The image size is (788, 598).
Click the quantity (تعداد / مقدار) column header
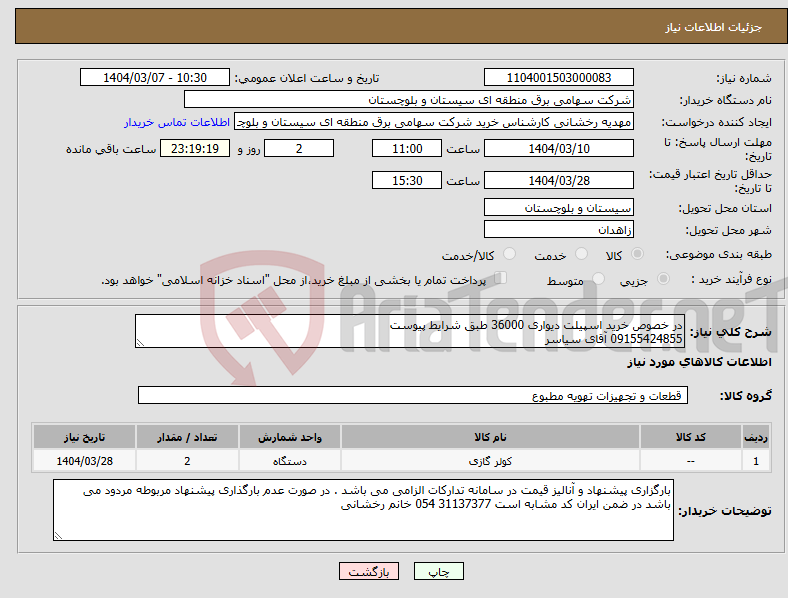(187, 437)
